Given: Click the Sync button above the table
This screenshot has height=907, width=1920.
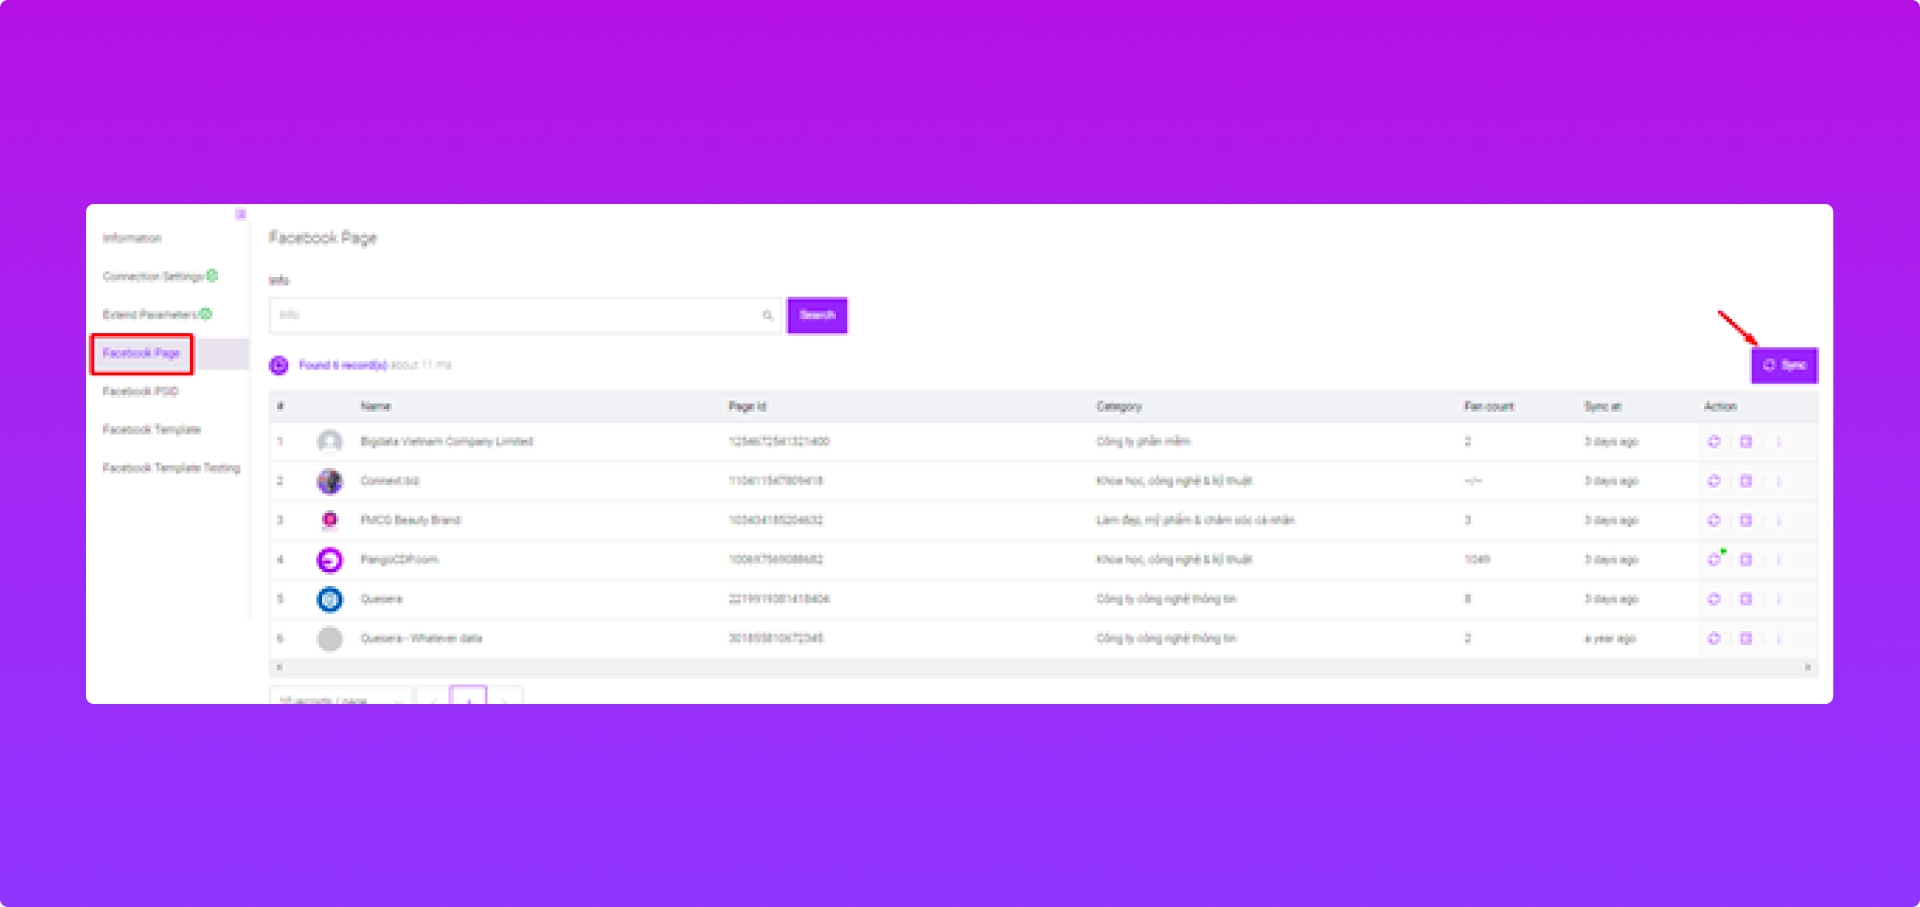Looking at the screenshot, I should click(1784, 365).
